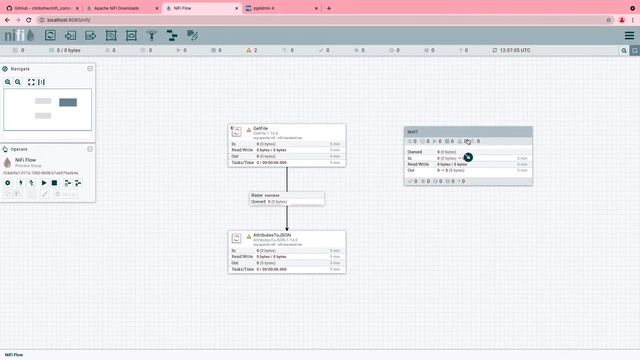Open the global hamburger menu
Screen dimensions: 640x360
pos(629,36)
